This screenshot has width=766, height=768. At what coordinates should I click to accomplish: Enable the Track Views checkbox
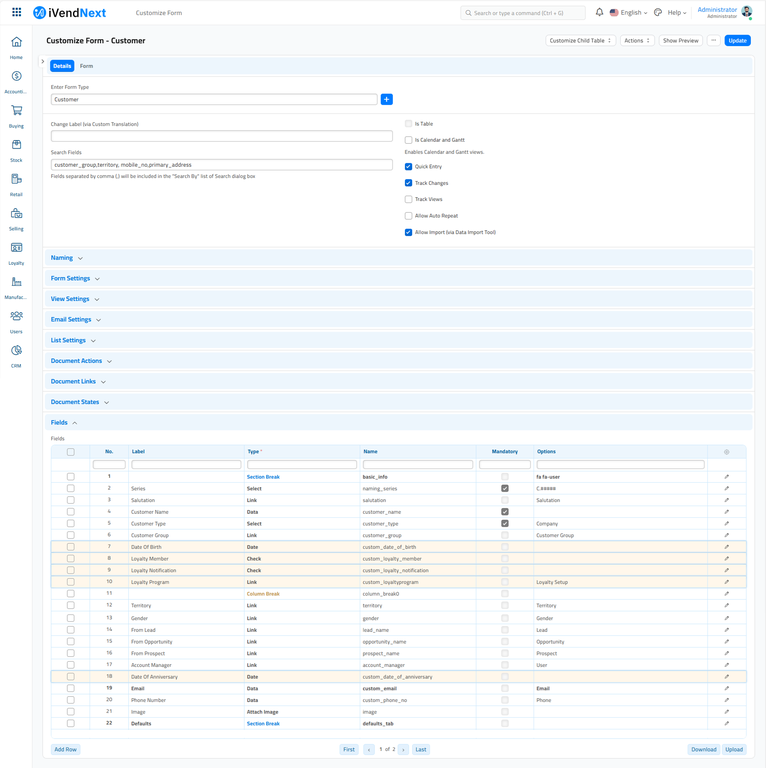(x=408, y=199)
